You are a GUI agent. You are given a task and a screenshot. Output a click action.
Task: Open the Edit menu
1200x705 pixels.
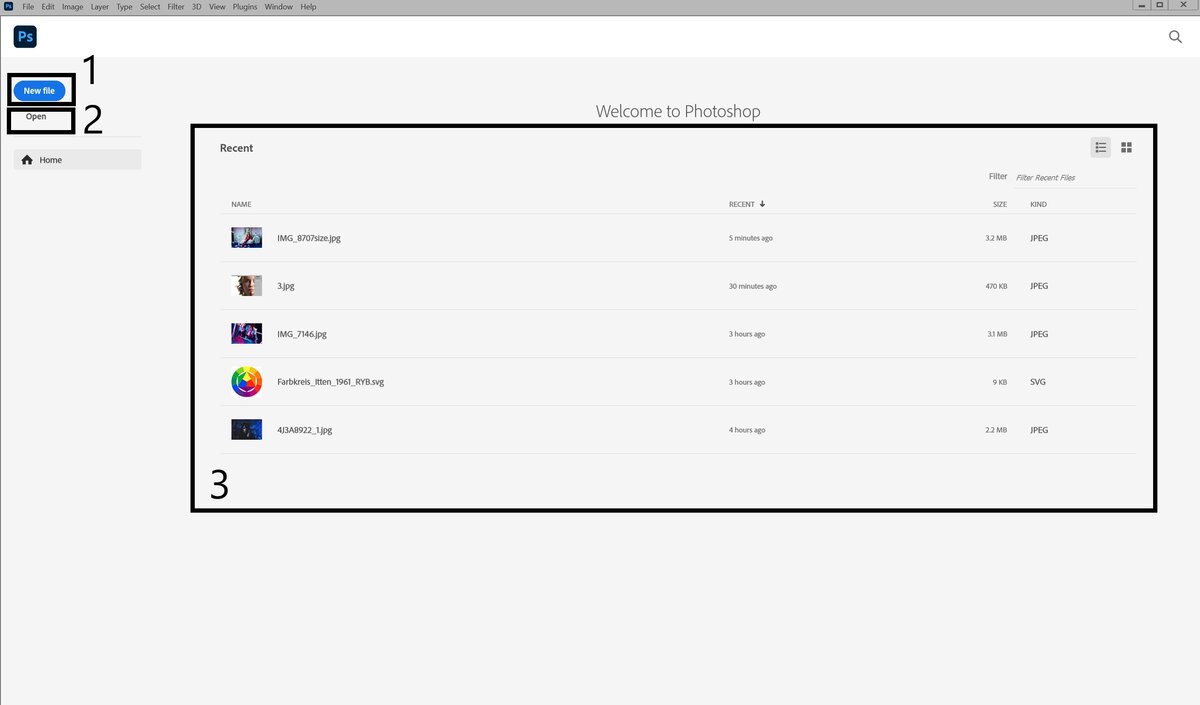[48, 7]
